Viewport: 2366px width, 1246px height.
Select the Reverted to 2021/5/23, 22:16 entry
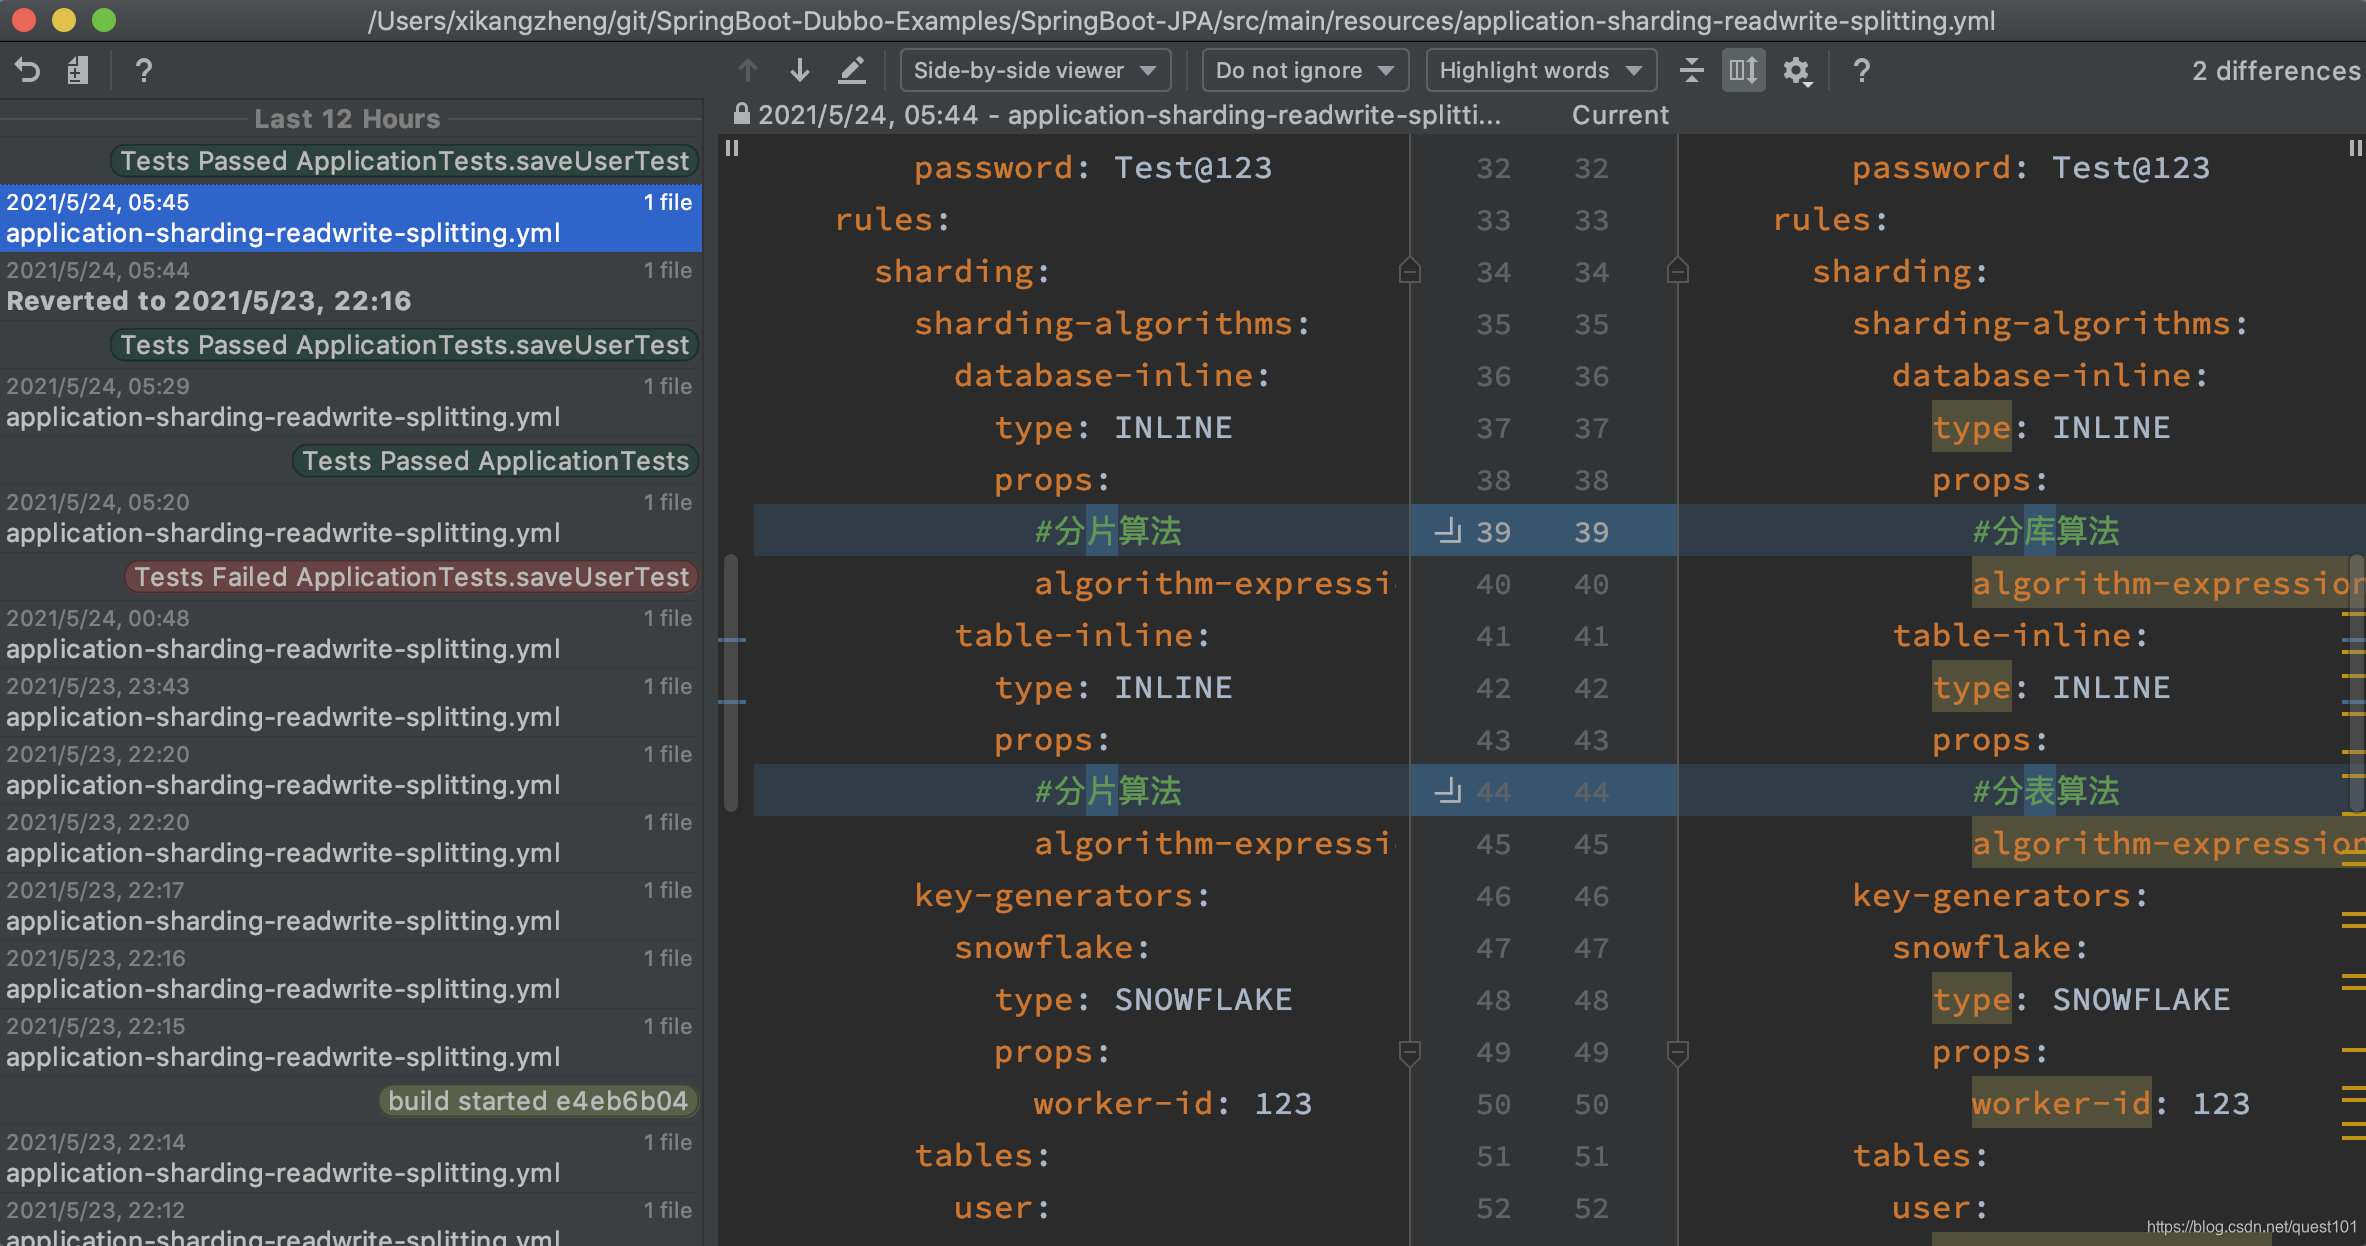pos(350,285)
